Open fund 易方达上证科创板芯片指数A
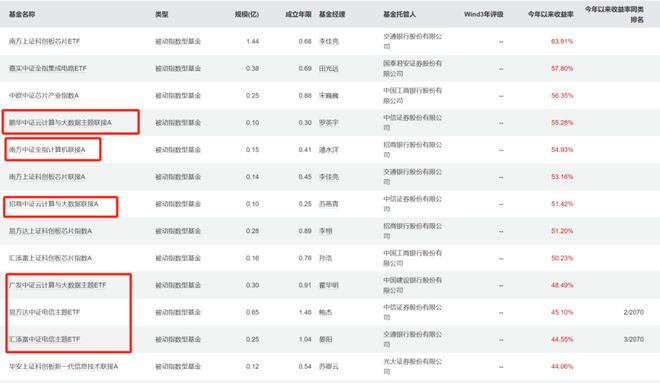 [51, 231]
